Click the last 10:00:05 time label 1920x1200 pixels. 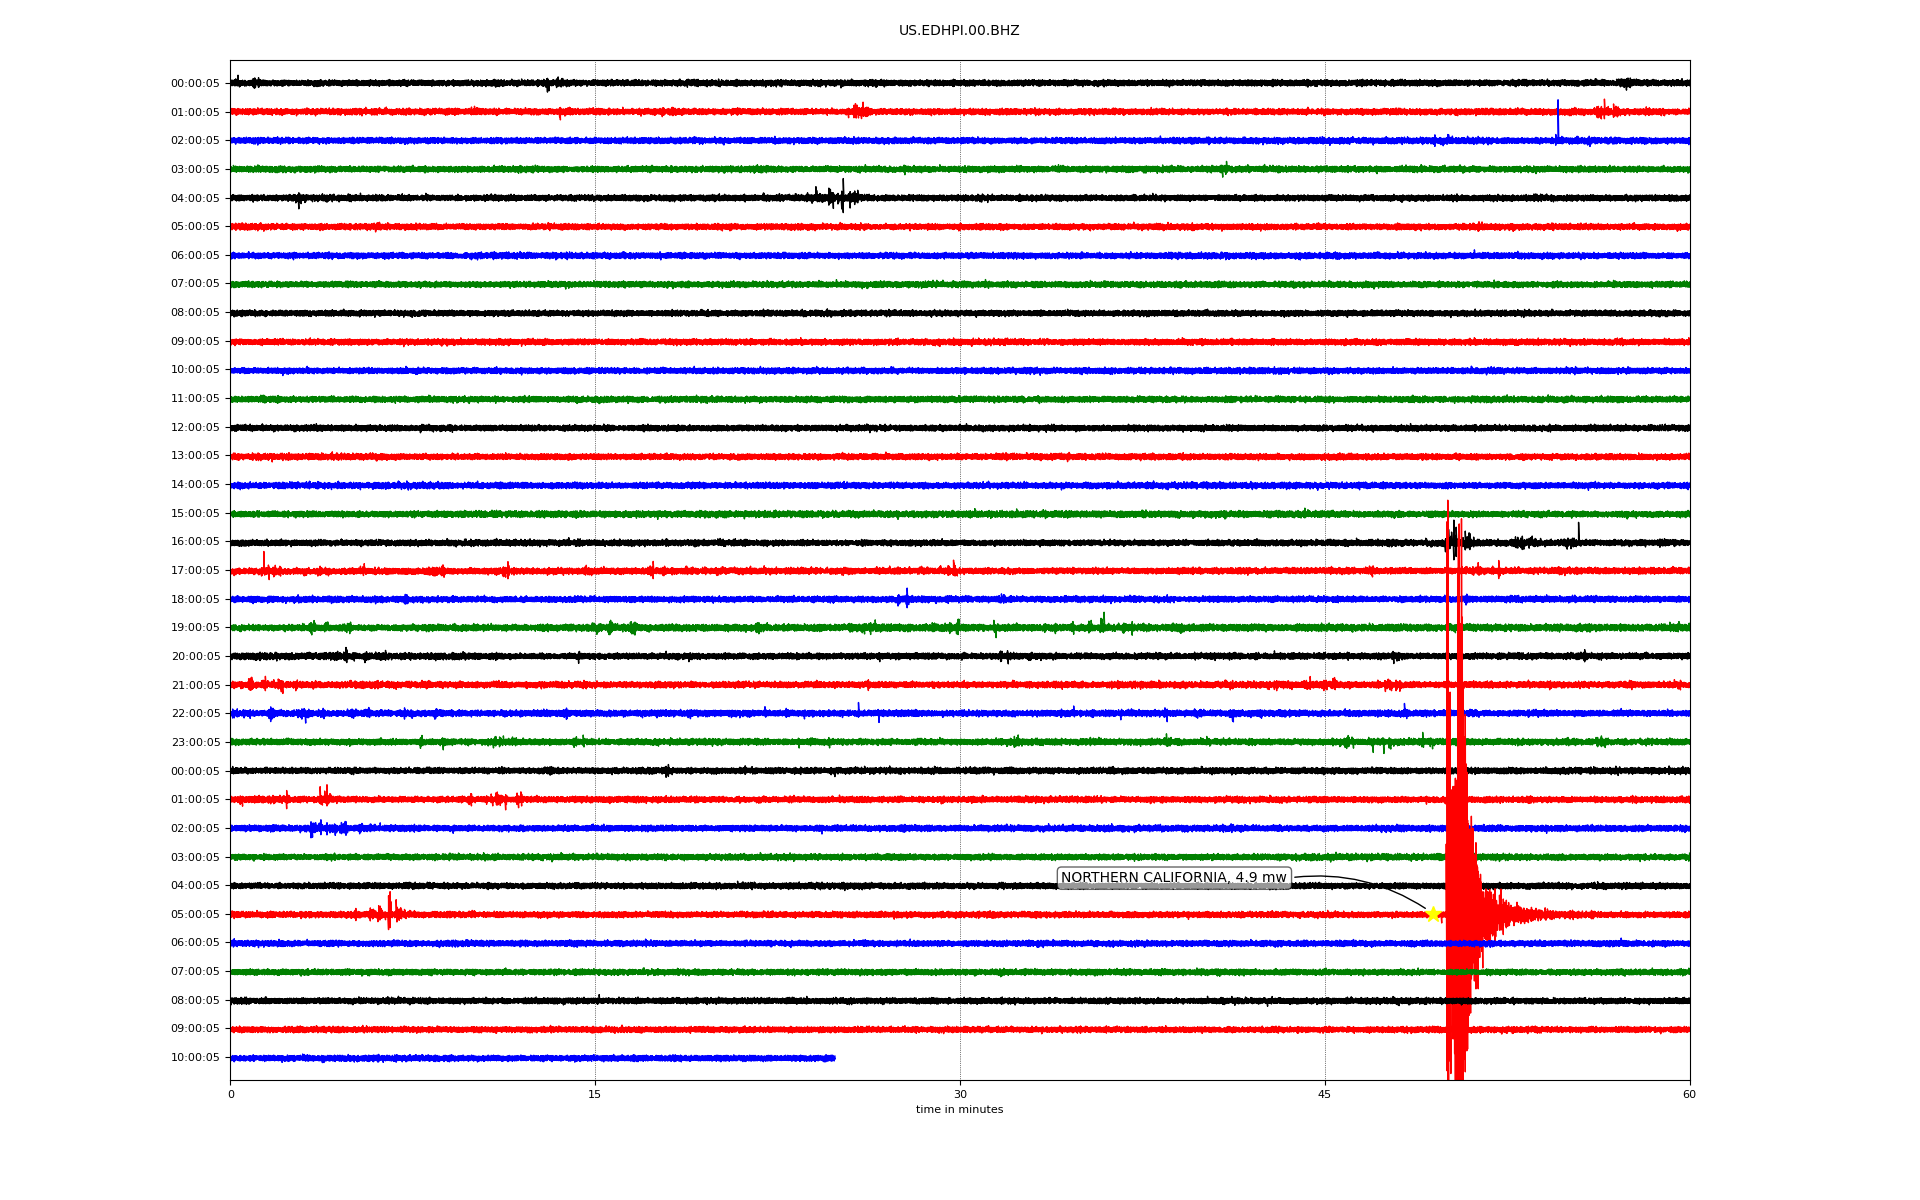(x=195, y=1058)
